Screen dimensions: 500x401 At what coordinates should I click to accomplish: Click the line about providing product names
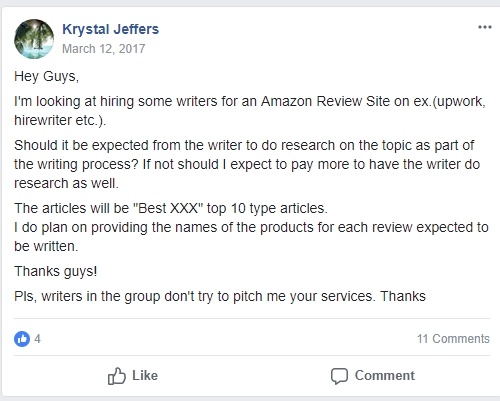point(251,237)
